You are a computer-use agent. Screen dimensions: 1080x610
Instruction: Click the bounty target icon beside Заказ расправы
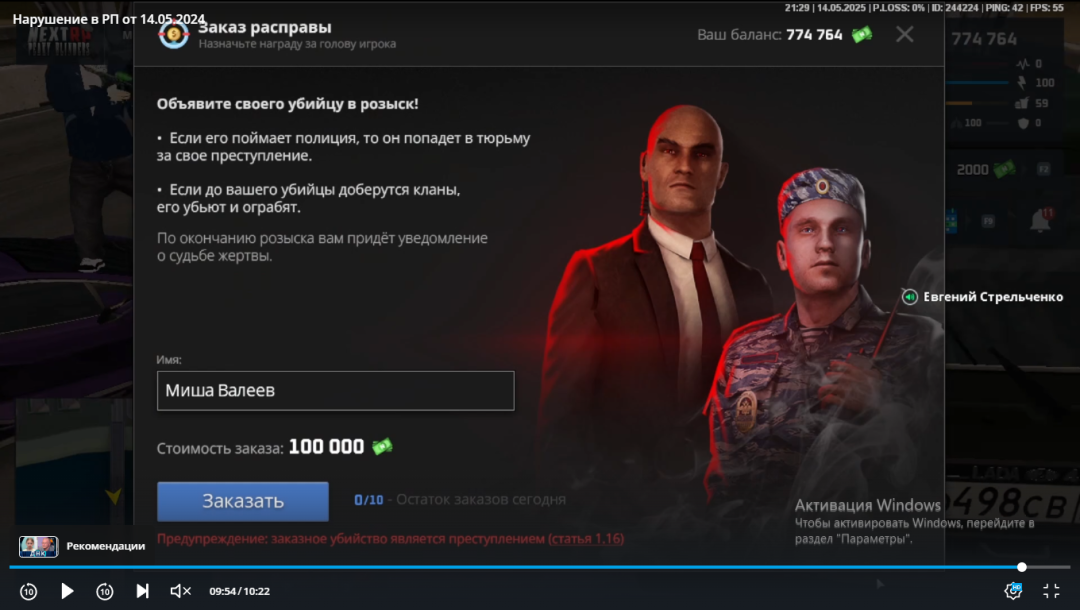click(174, 34)
